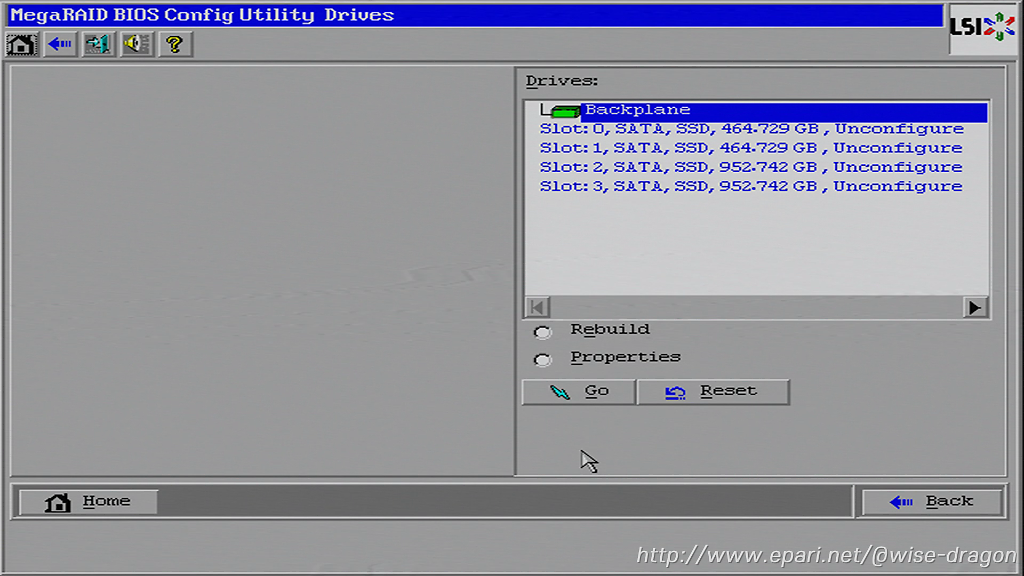The image size is (1024, 576).
Task: Click the Go button
Action: point(578,392)
